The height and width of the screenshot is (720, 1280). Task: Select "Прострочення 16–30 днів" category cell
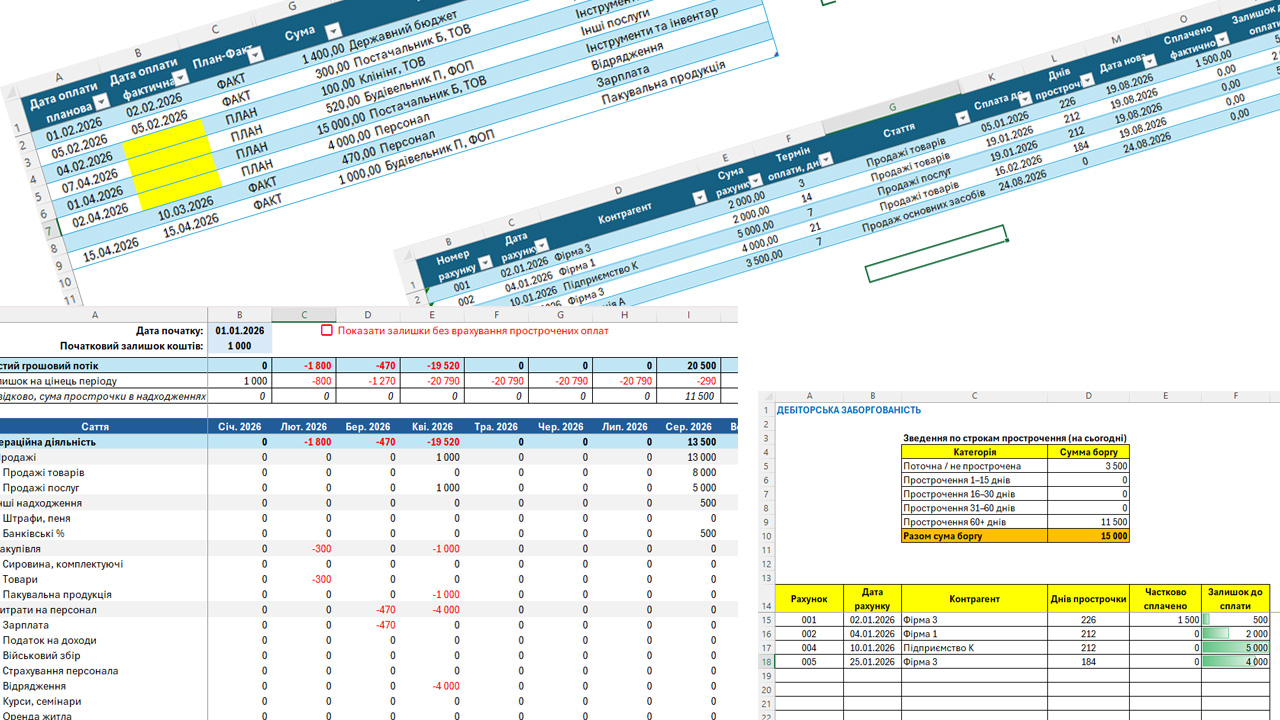974,494
